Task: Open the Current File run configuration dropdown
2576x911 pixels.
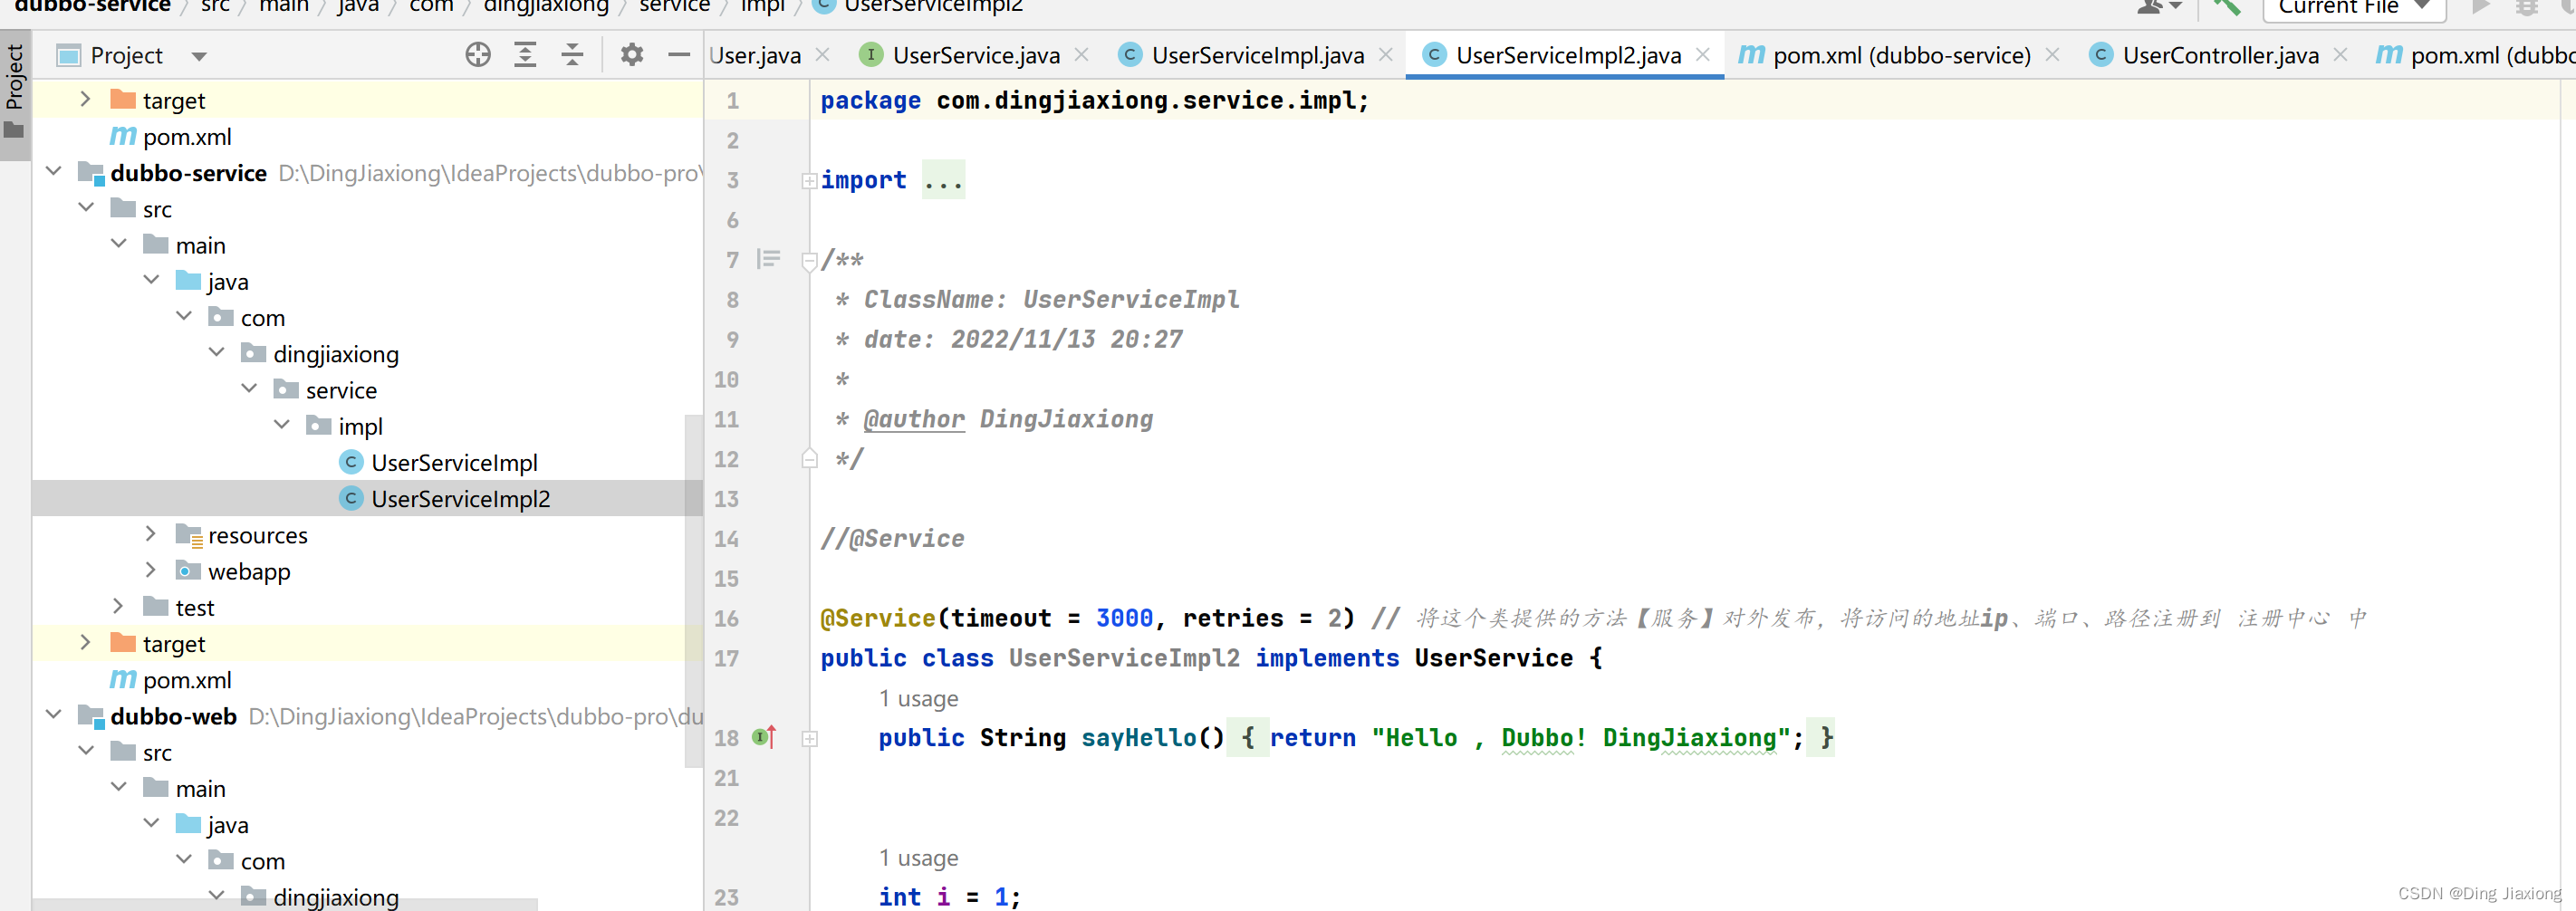Action: coord(2353,7)
